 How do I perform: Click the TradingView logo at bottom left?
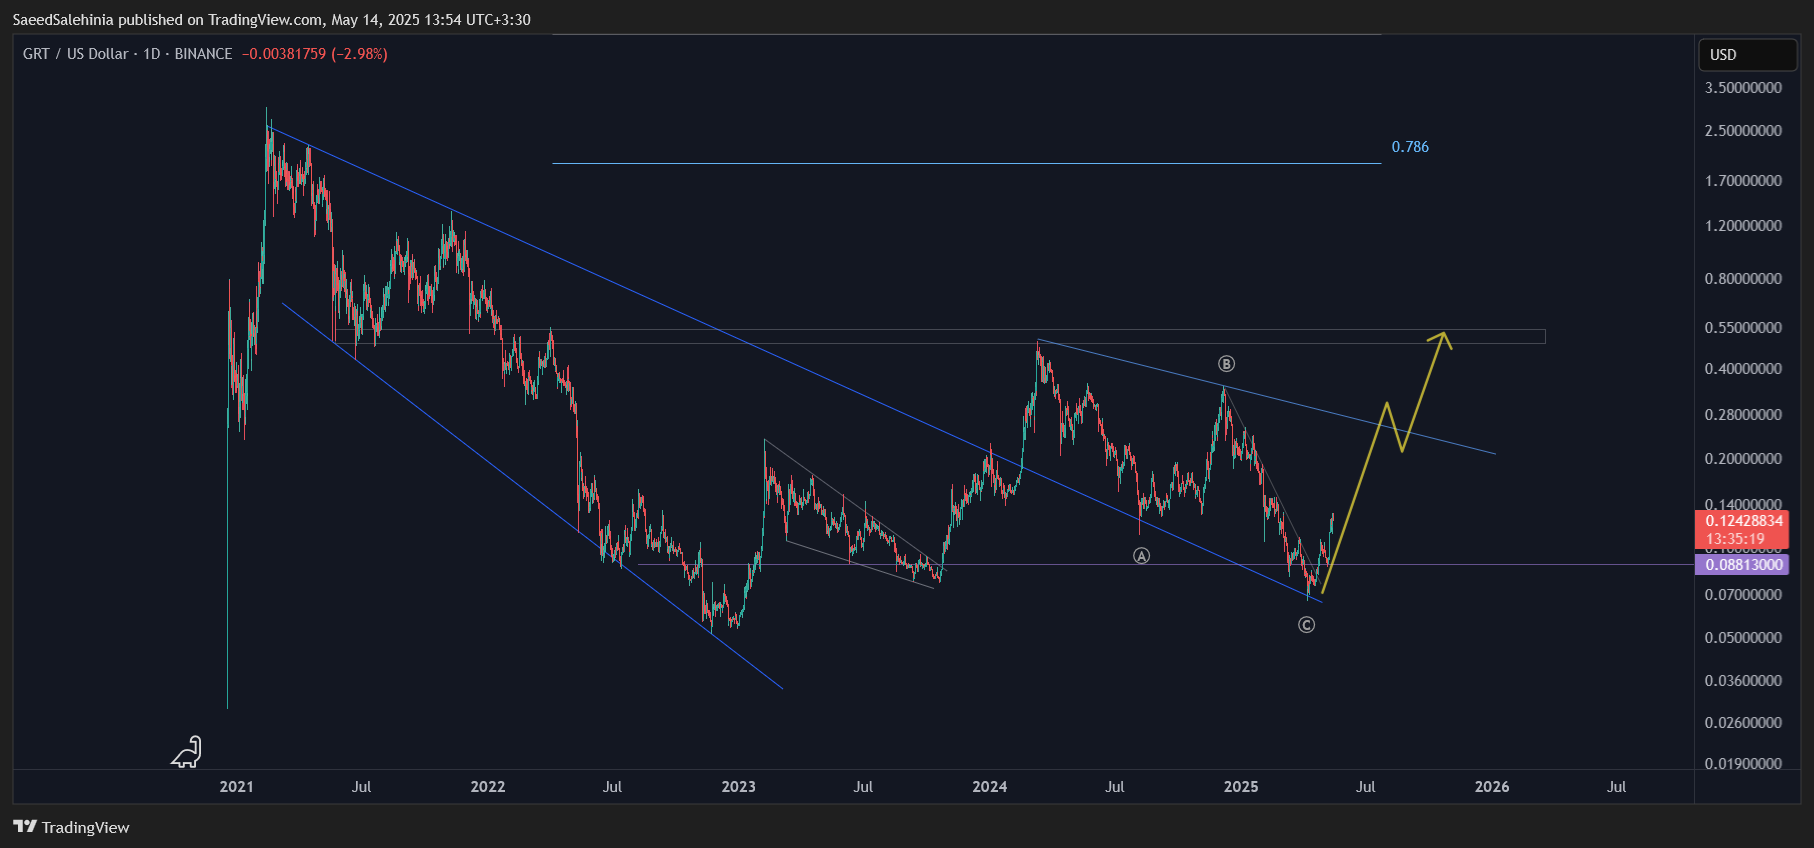(71, 827)
